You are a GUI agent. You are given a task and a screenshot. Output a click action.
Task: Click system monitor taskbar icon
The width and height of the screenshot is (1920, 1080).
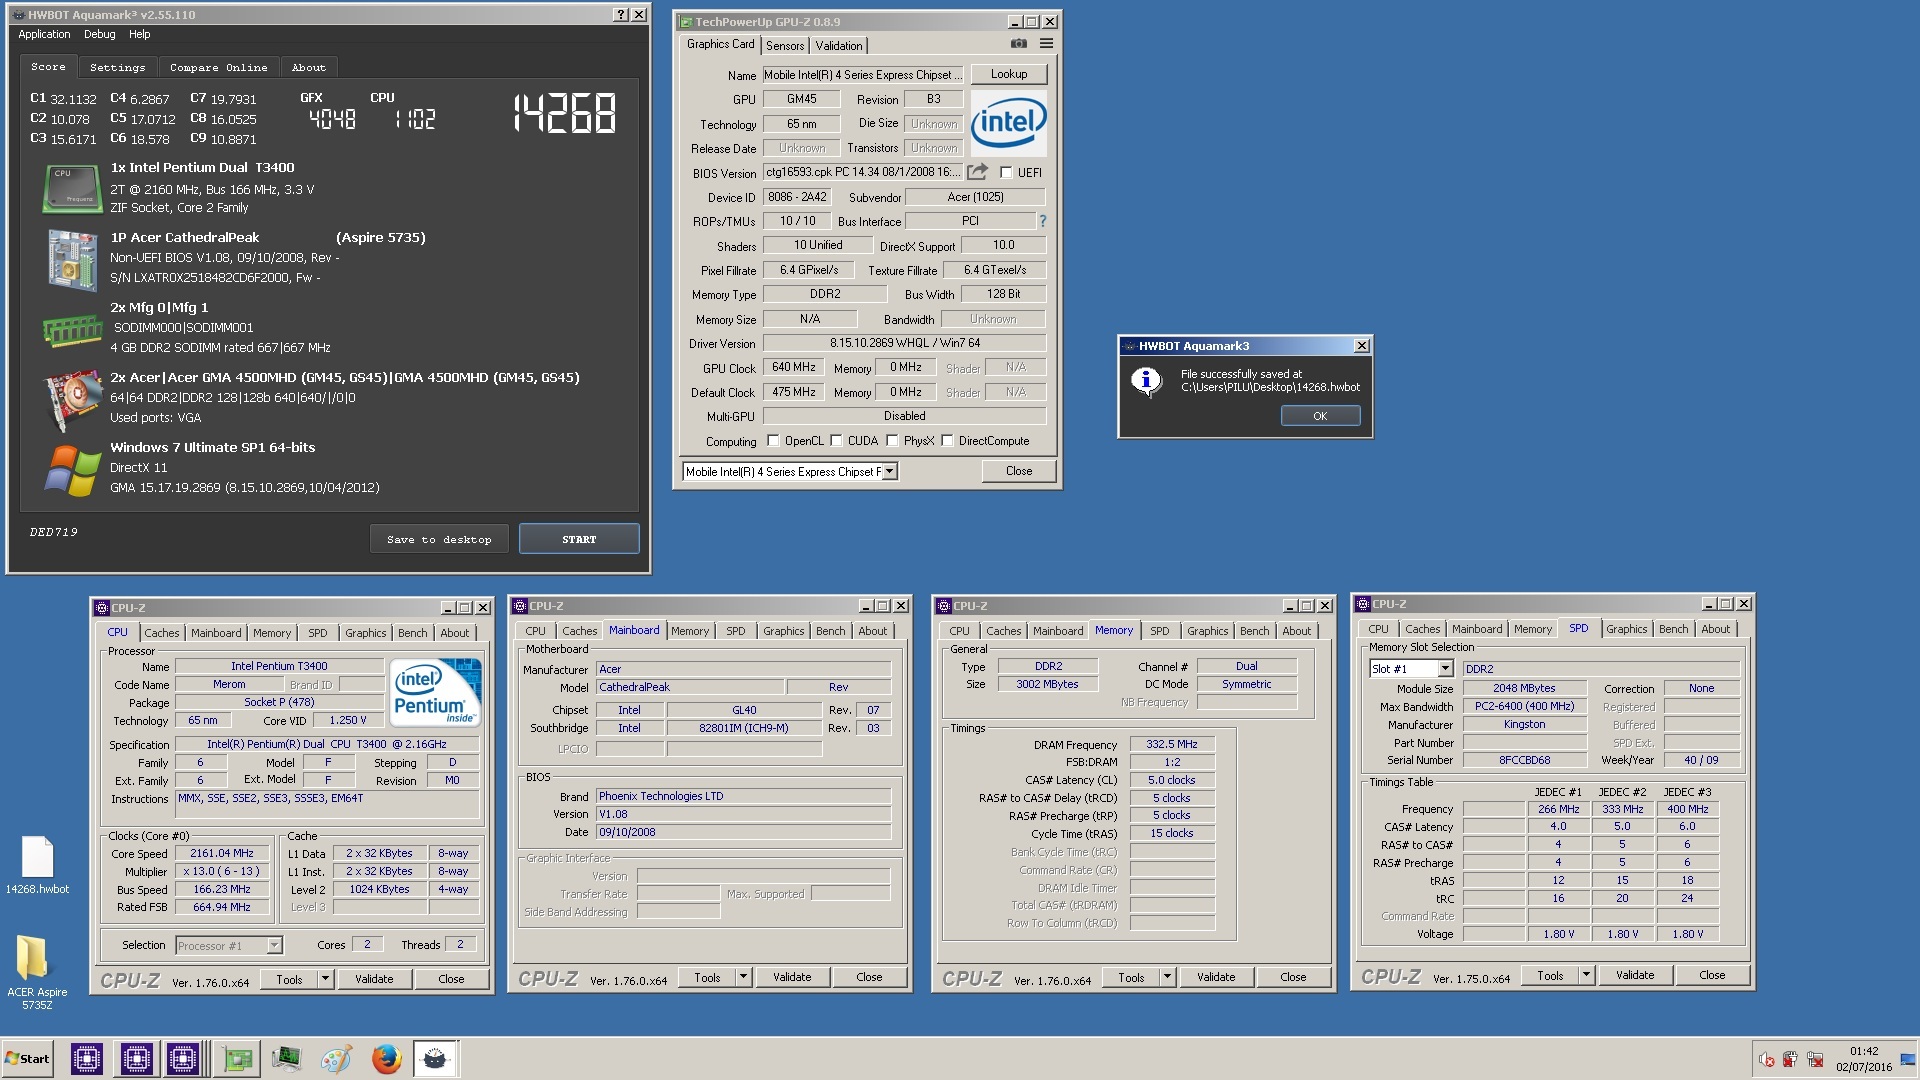pos(286,1058)
